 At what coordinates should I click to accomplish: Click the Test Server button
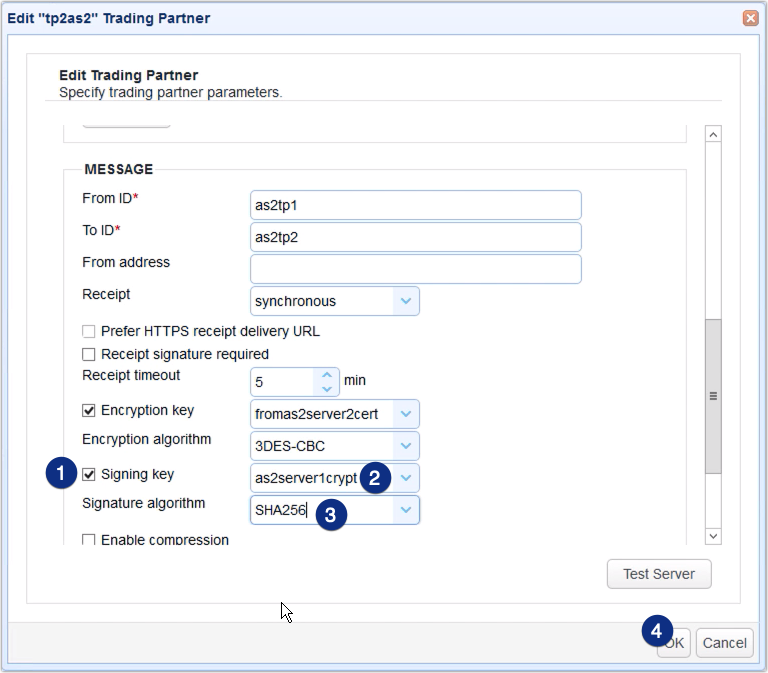[659, 574]
